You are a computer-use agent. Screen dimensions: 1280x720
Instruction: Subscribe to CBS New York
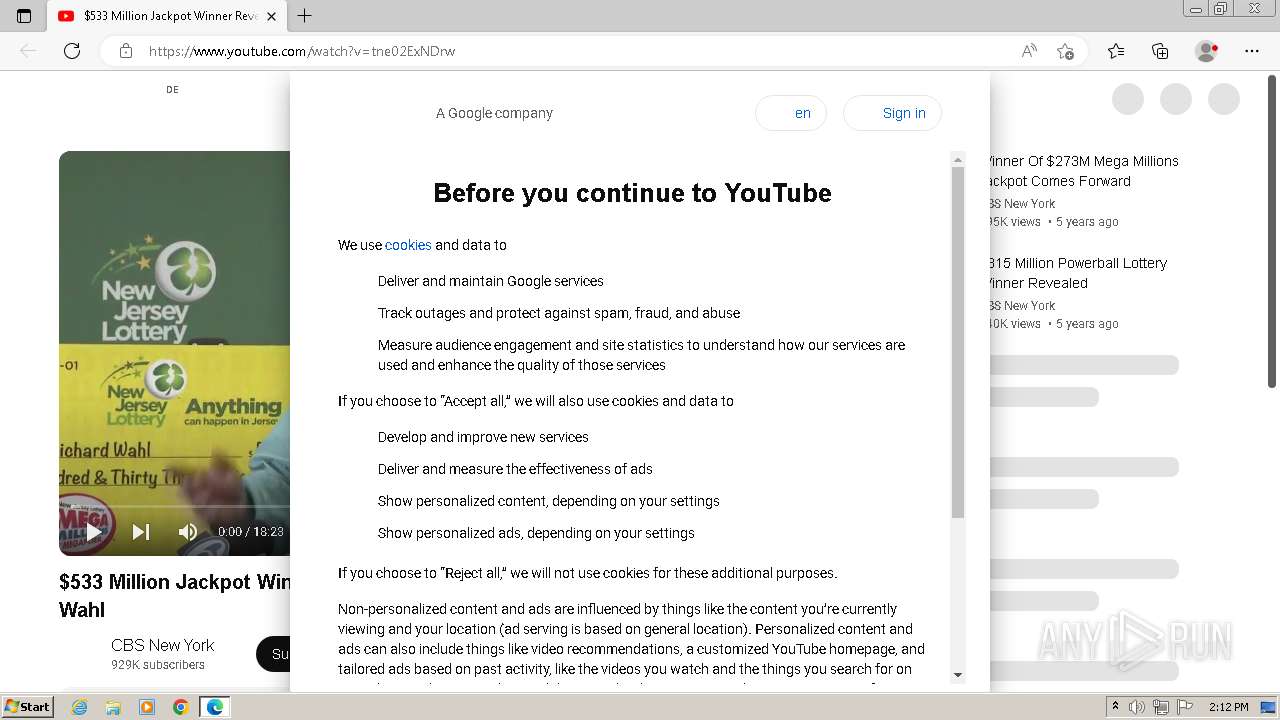click(x=274, y=654)
